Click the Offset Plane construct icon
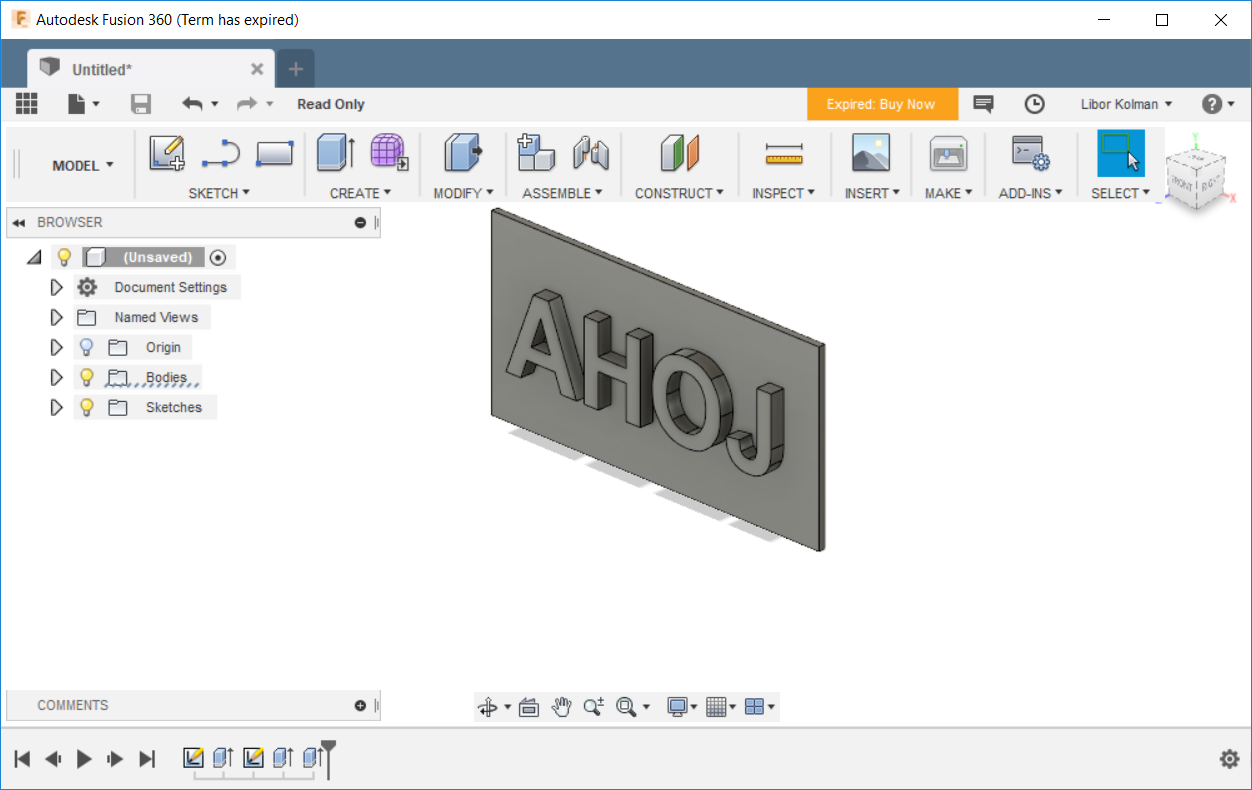 pyautogui.click(x=680, y=153)
